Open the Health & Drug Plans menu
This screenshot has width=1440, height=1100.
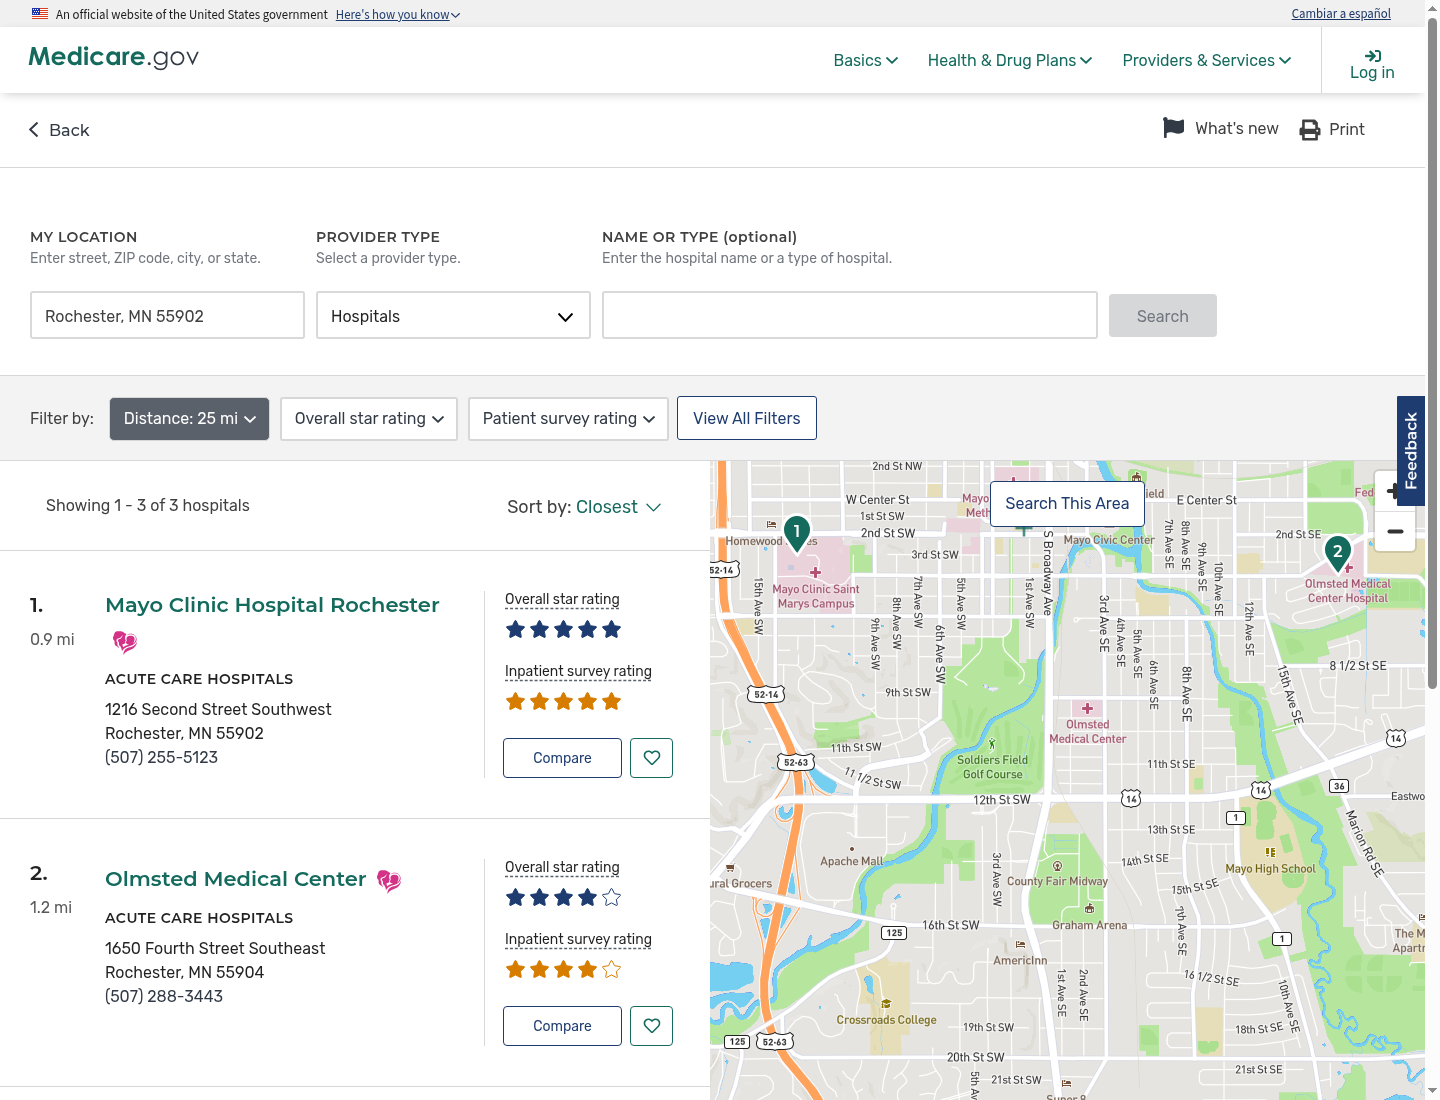(x=1010, y=60)
